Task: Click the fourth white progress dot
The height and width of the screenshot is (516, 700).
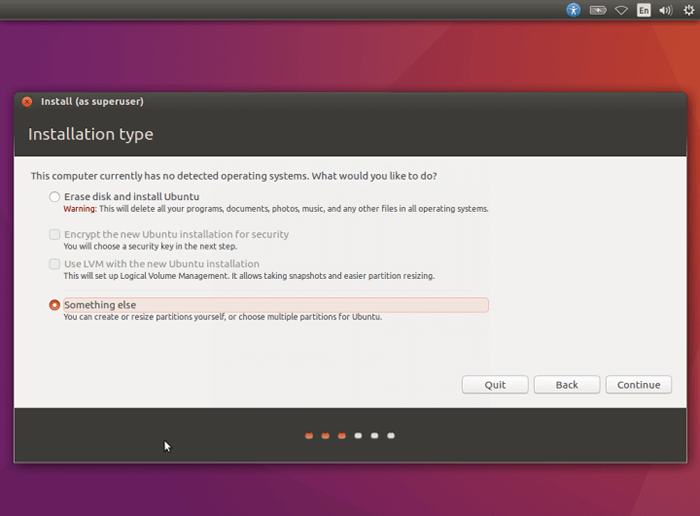Action: (x=358, y=436)
